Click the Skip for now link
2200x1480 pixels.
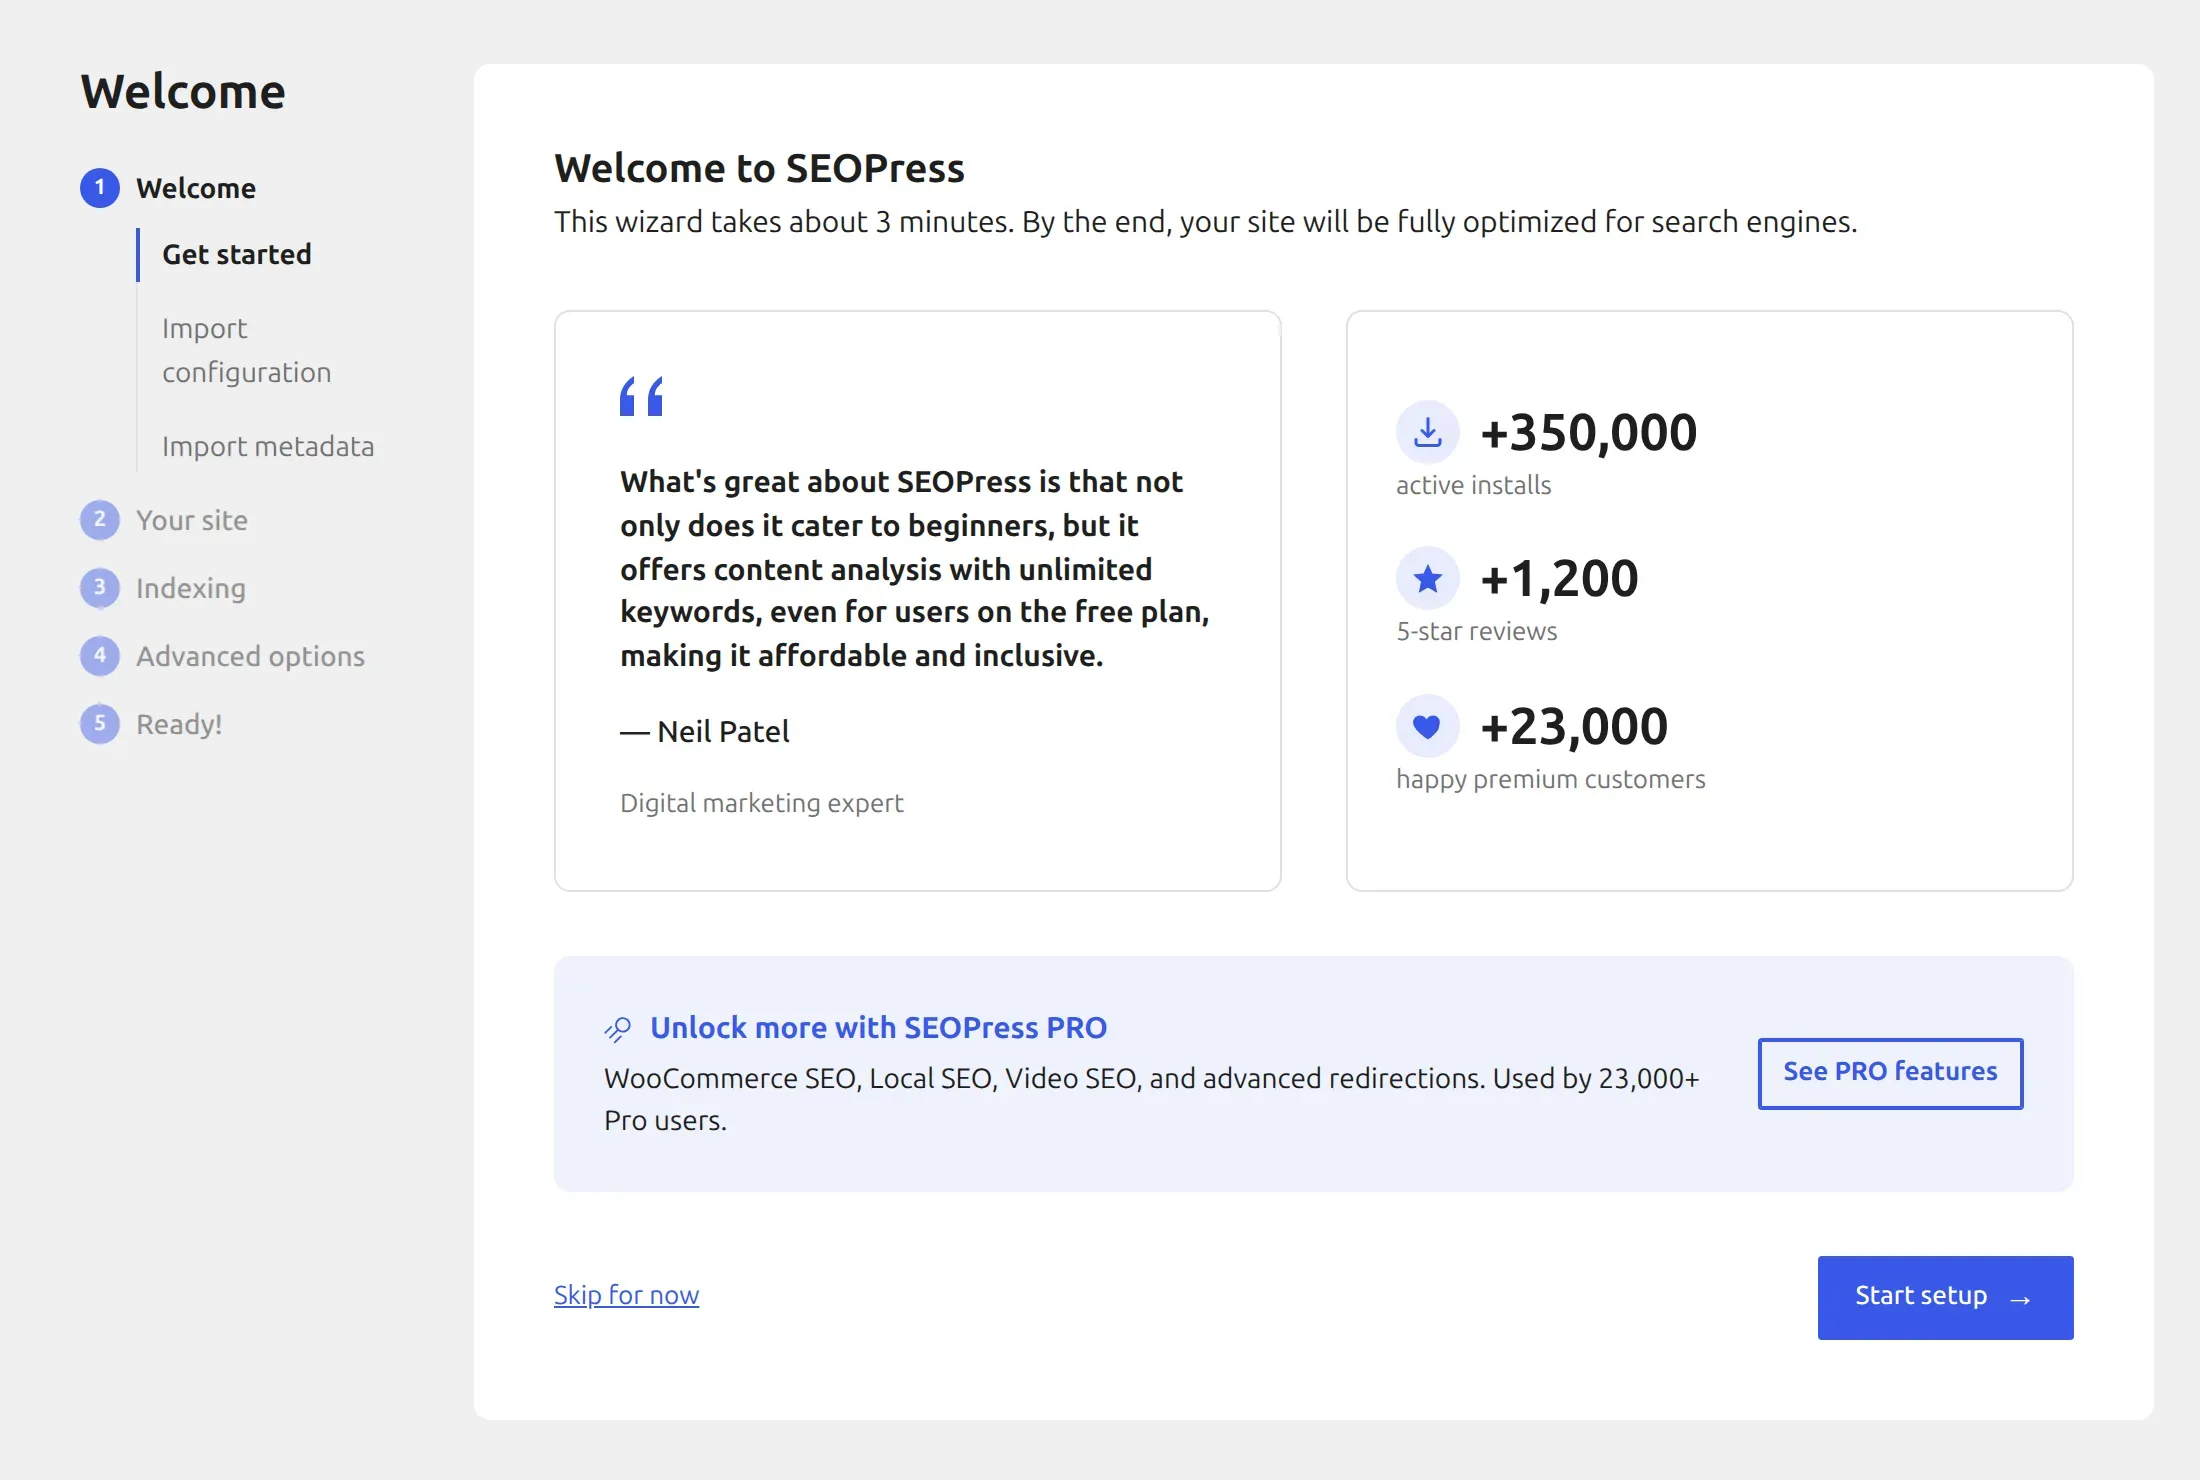(627, 1295)
